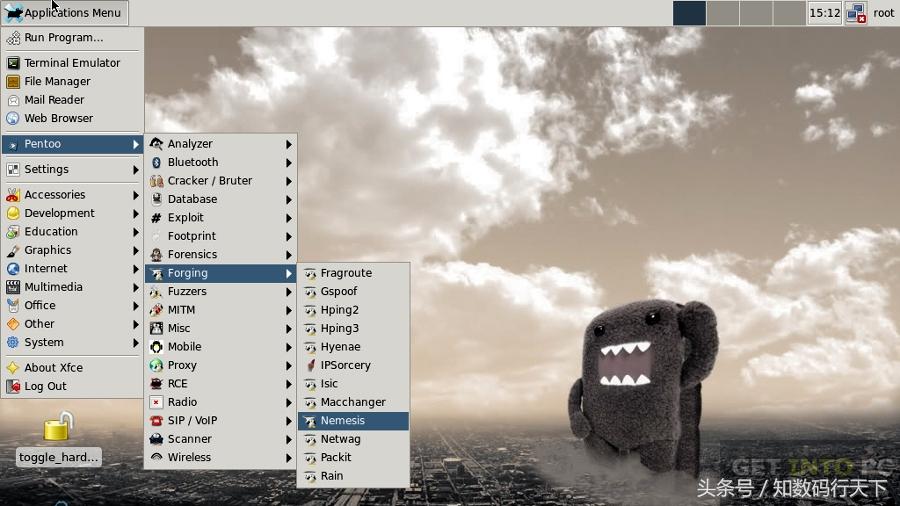Screen dimensions: 900x506
Task: Click Log Out in the menu
Action: (45, 386)
